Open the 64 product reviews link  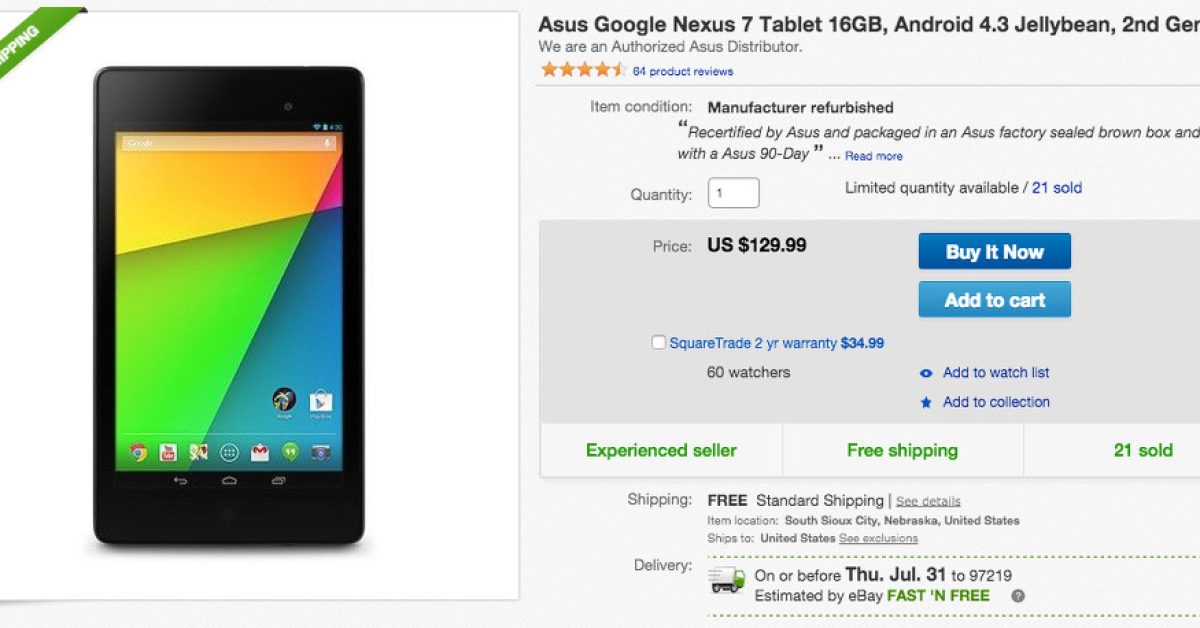point(682,71)
